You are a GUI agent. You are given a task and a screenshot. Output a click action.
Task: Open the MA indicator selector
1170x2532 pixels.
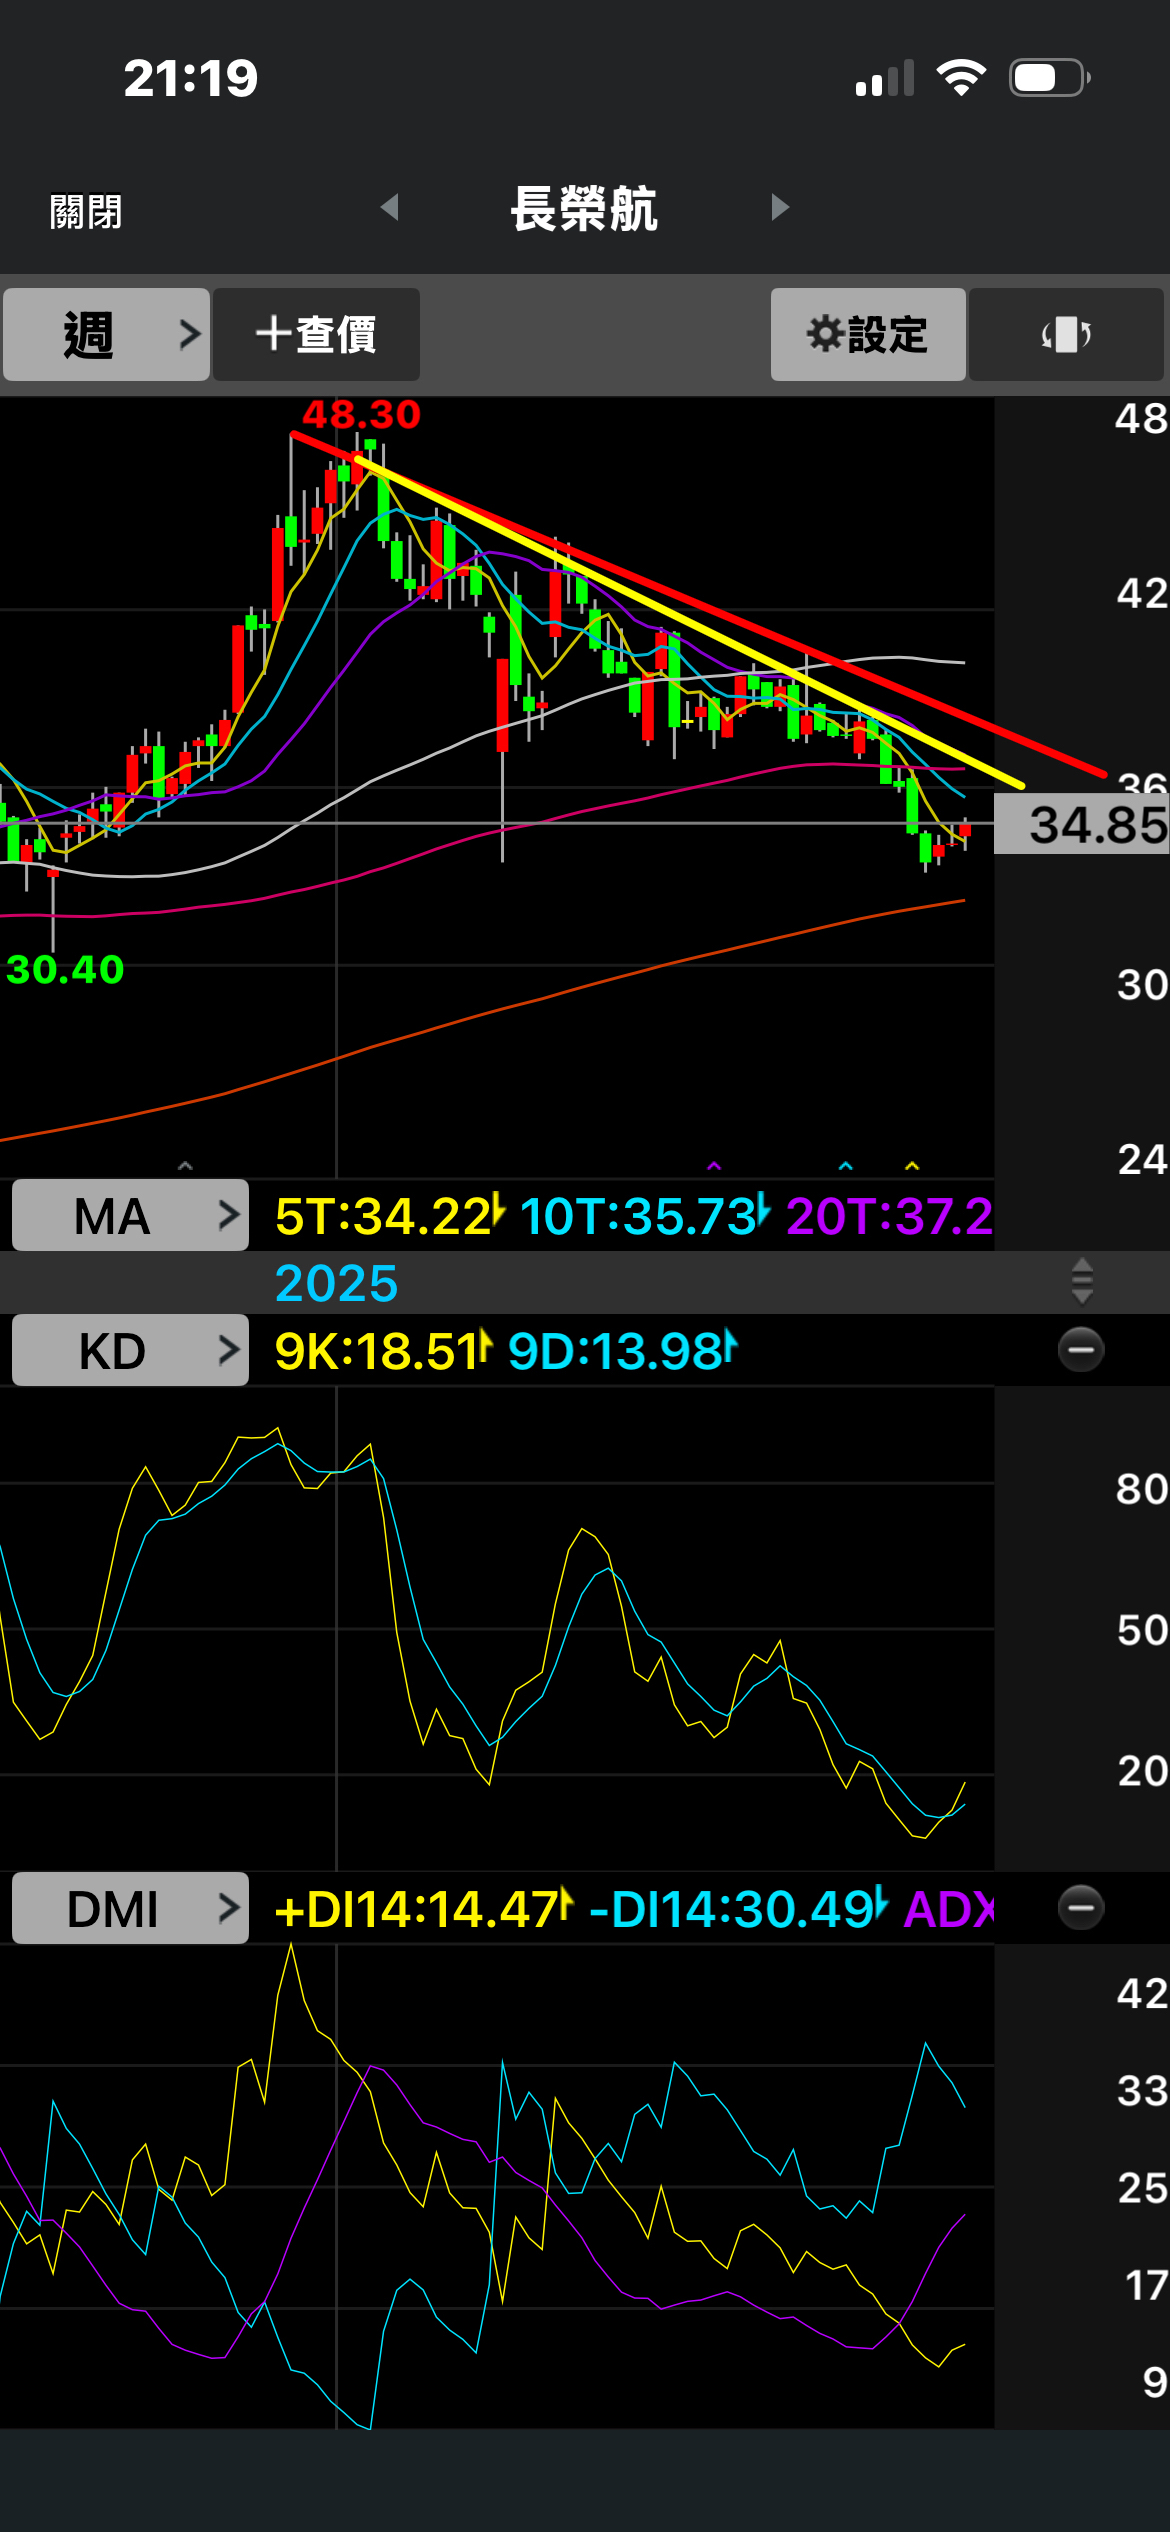pos(130,1216)
